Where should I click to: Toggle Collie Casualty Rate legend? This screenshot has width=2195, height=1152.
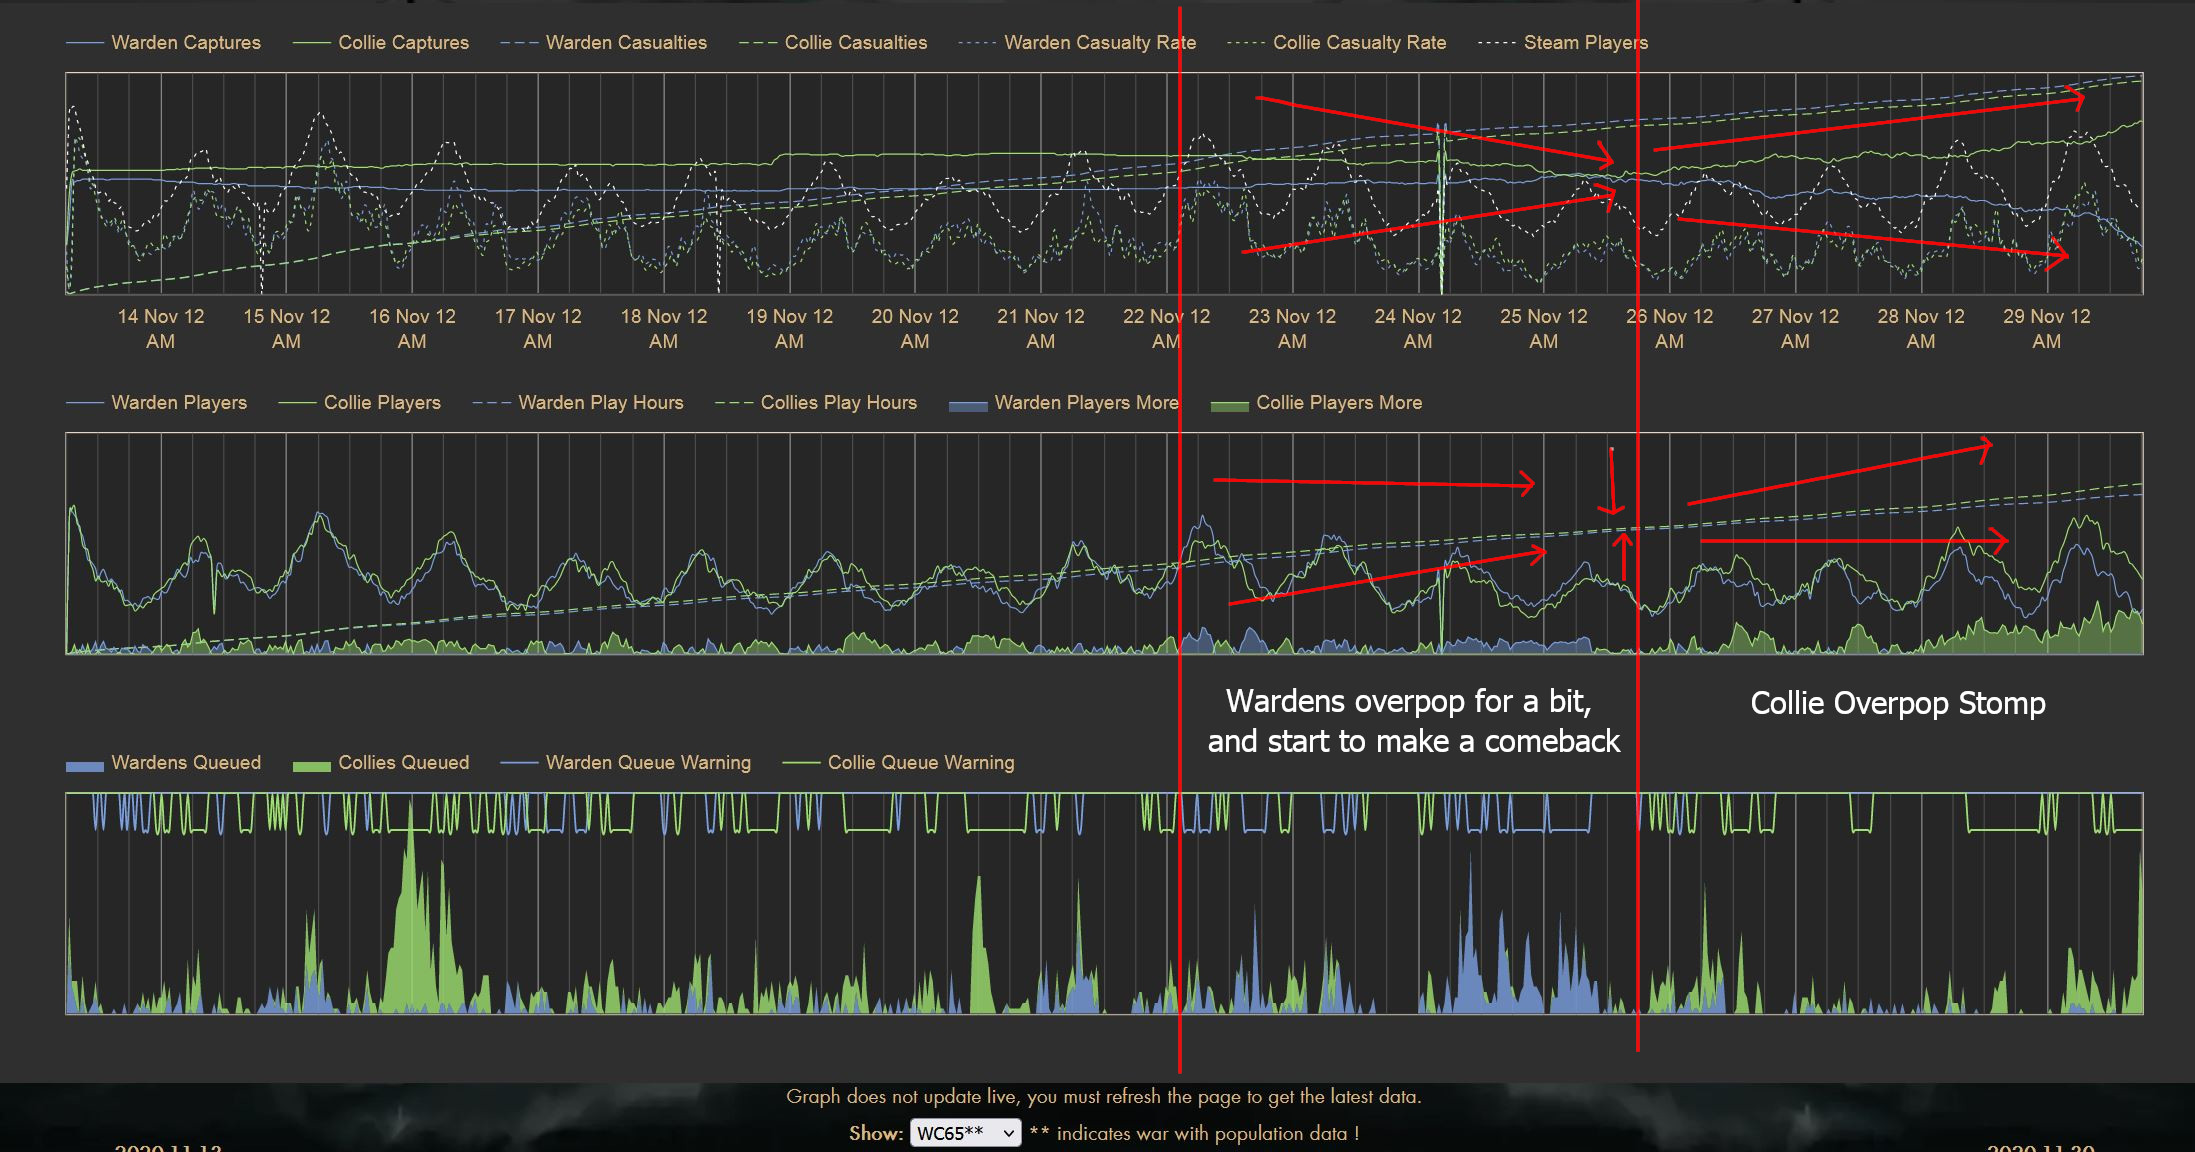pos(1358,43)
